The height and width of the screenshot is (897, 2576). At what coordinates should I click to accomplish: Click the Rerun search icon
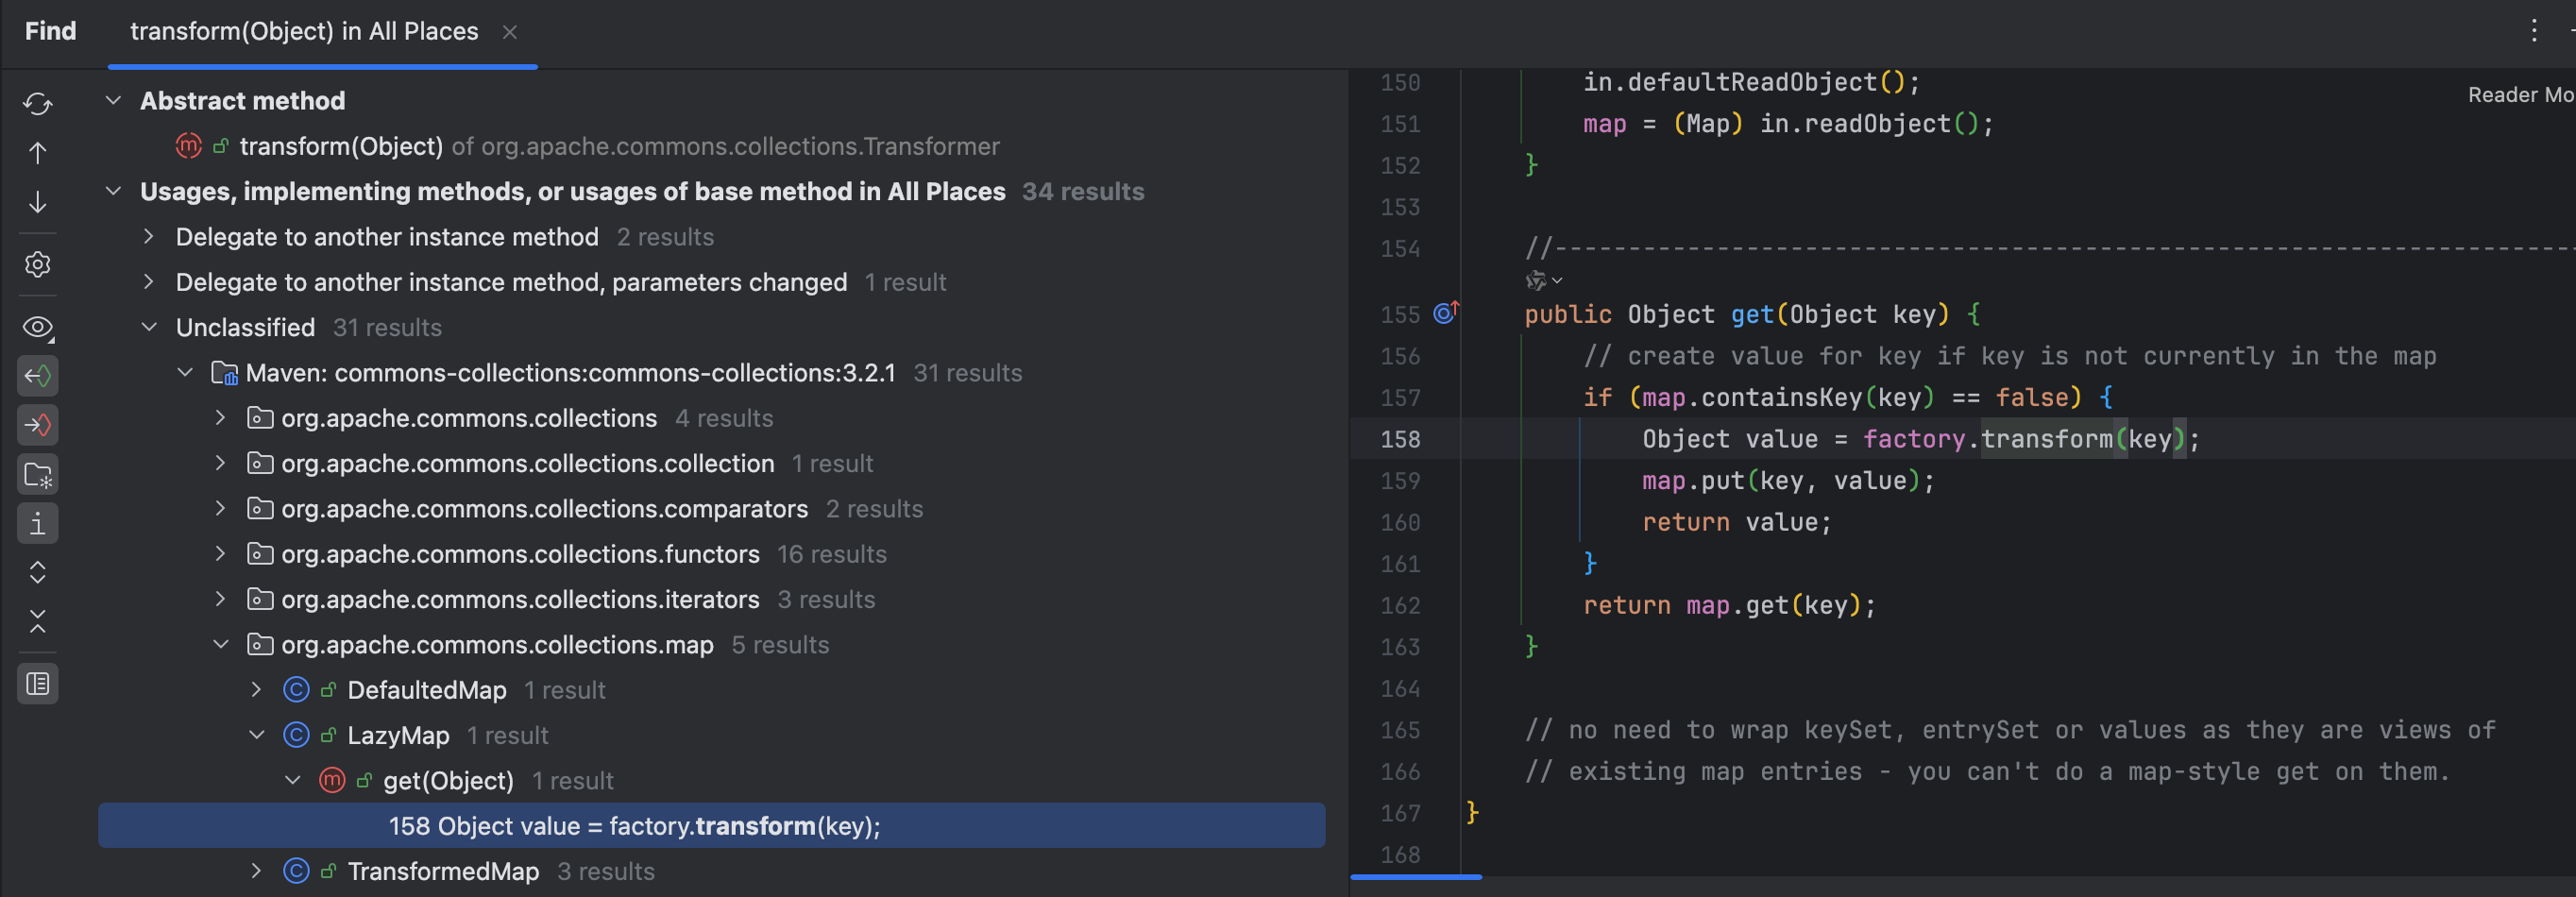[38, 104]
